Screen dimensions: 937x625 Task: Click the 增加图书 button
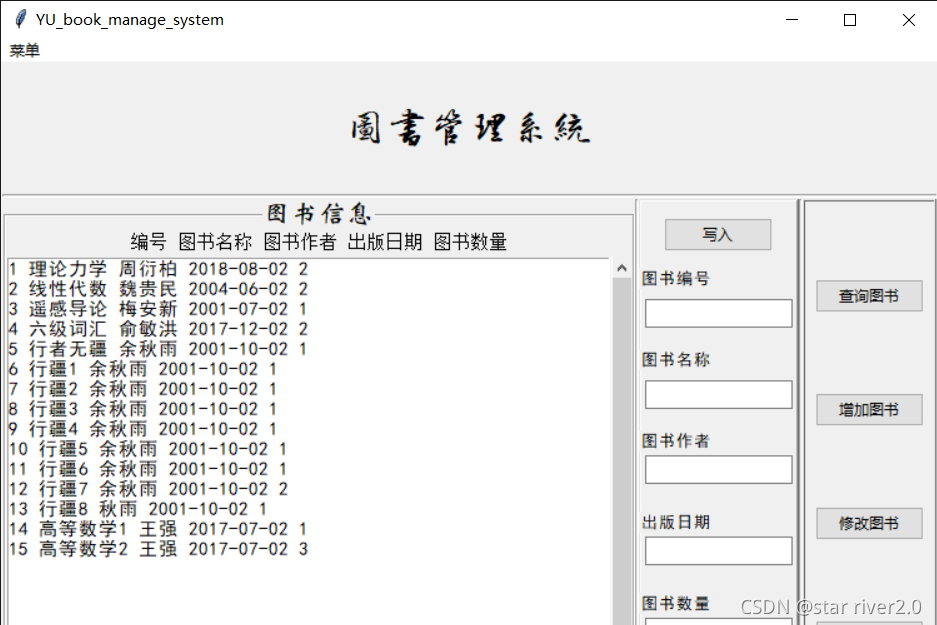point(868,409)
